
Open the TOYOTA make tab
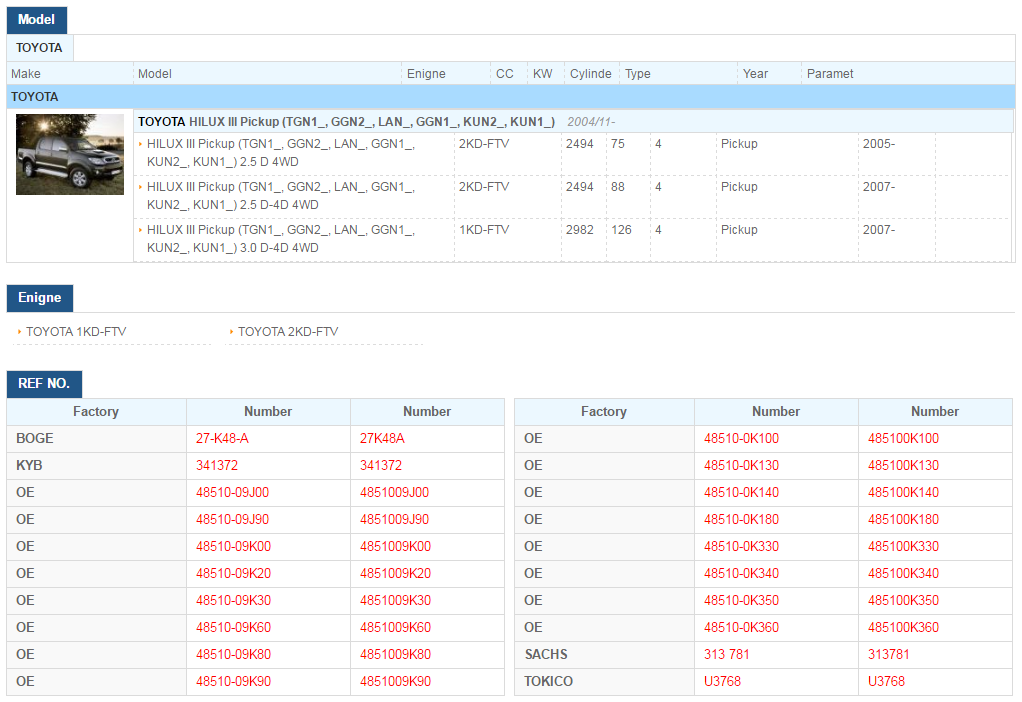click(39, 48)
